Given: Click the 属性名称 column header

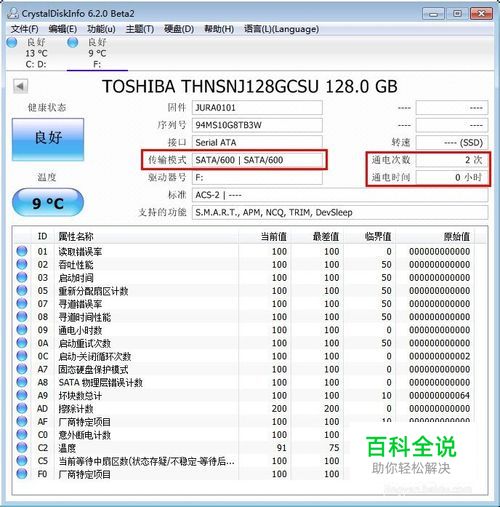Looking at the screenshot, I should pos(146,236).
